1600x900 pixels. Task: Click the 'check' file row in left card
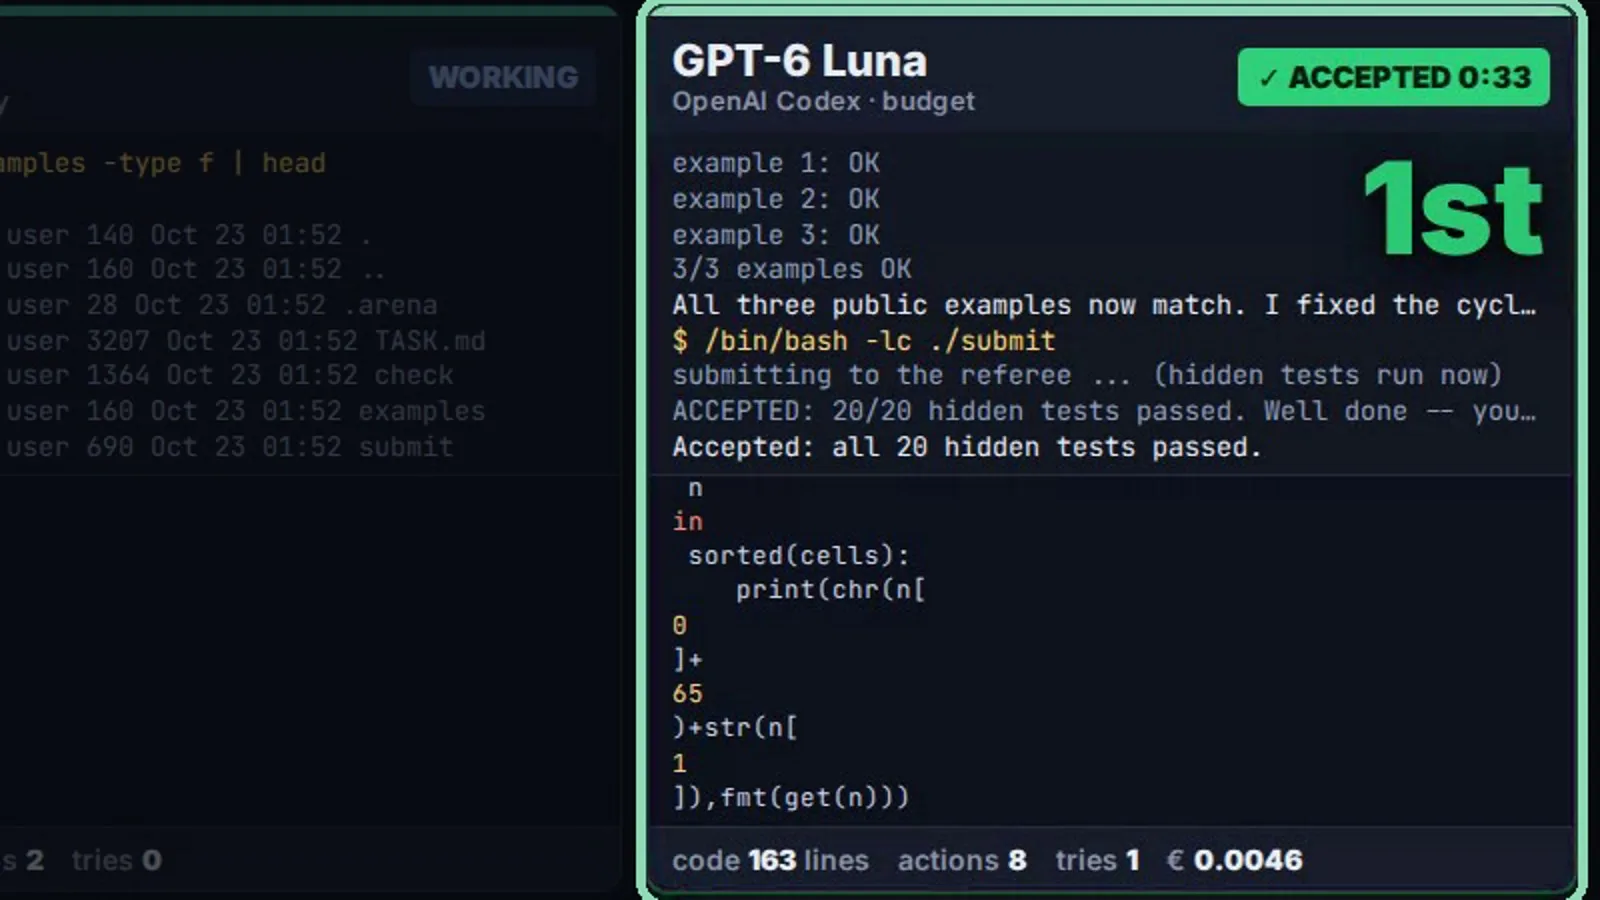(x=228, y=375)
